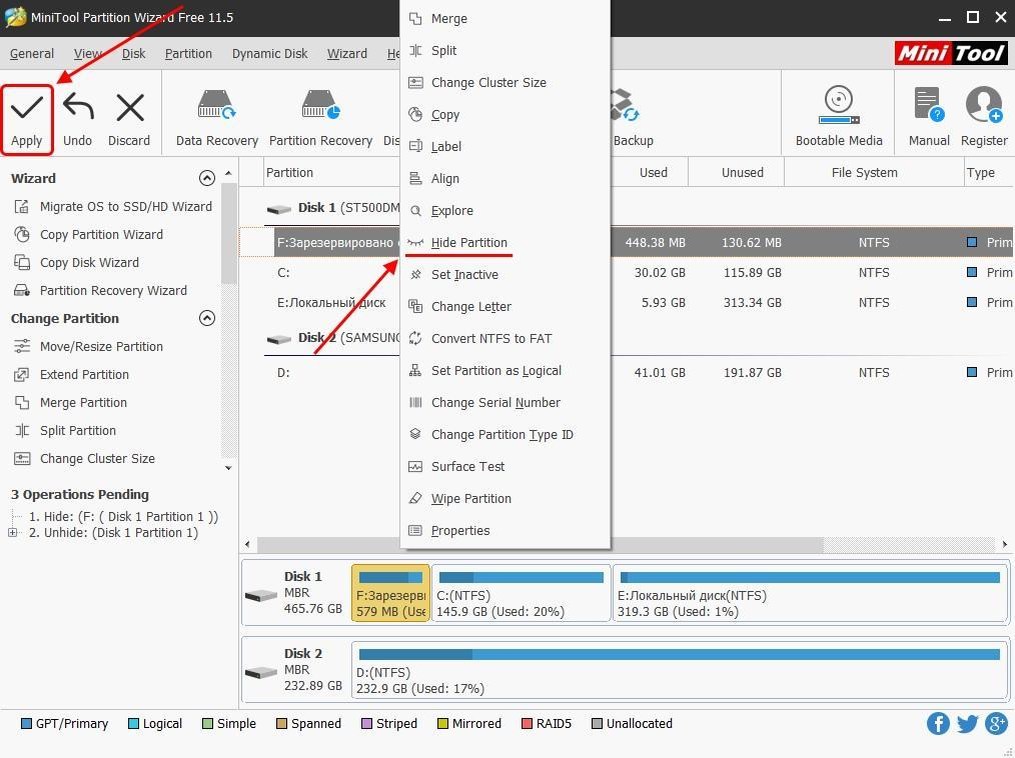Start Migrate OS to SSD/HD Wizard
The image size is (1015, 758).
[113, 206]
